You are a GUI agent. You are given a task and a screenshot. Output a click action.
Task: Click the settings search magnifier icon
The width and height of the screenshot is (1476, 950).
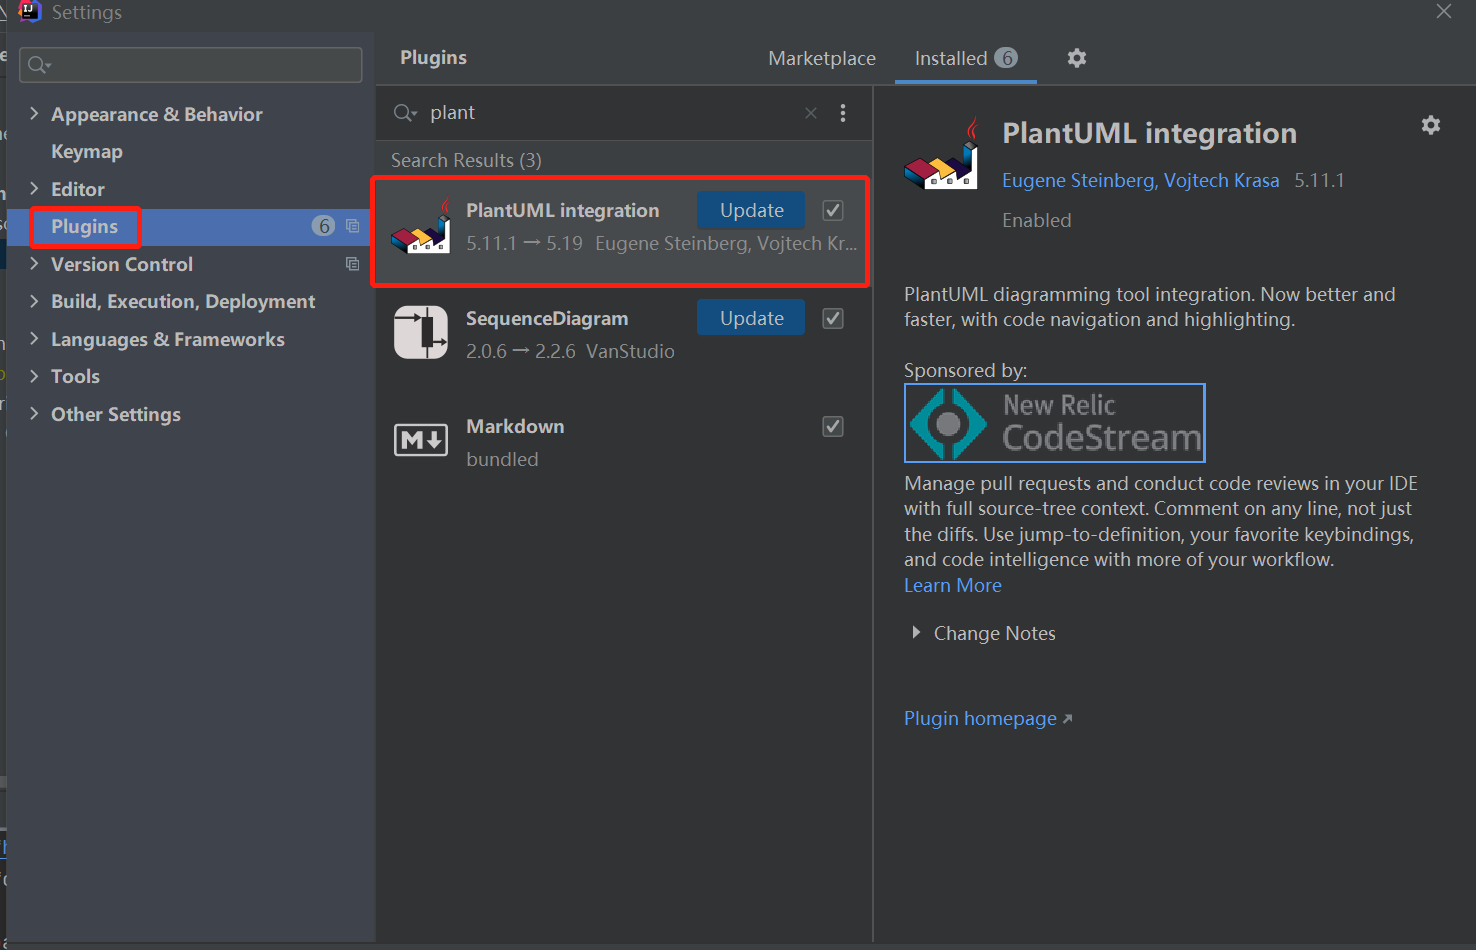(39, 65)
